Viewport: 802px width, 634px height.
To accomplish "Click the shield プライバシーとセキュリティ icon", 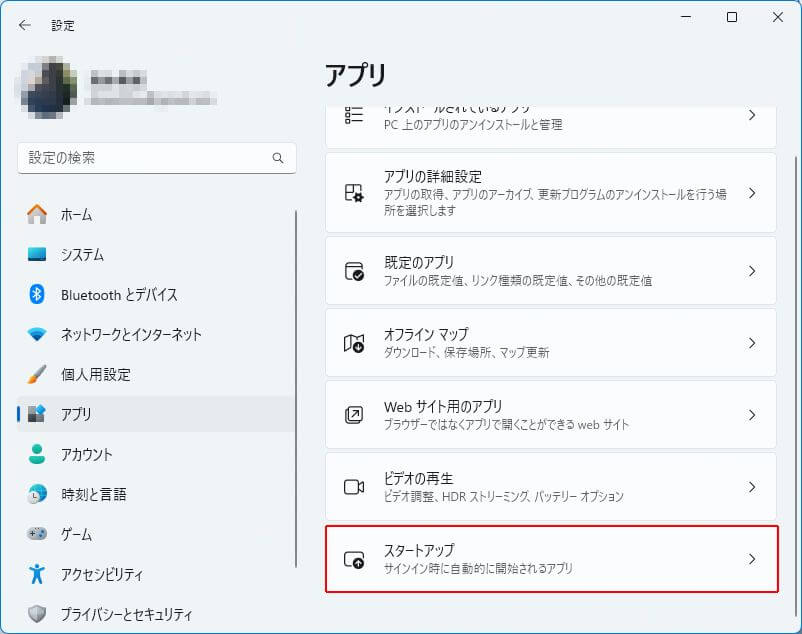I will [x=37, y=614].
